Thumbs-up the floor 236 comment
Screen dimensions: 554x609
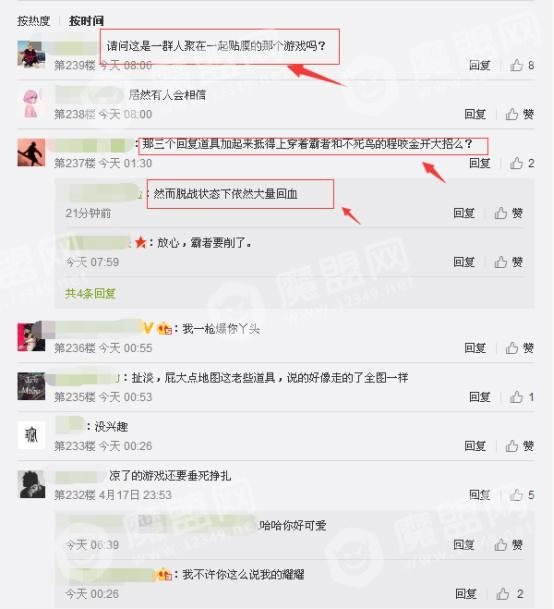pos(519,348)
